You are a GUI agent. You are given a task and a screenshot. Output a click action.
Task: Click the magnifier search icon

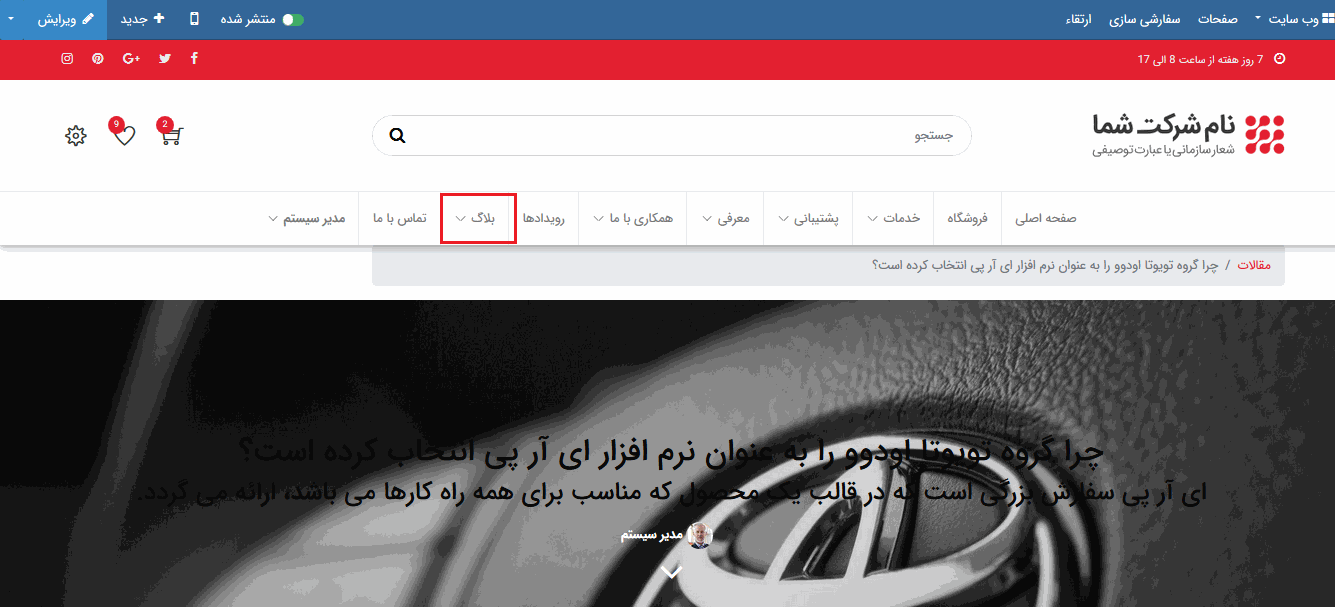point(398,135)
